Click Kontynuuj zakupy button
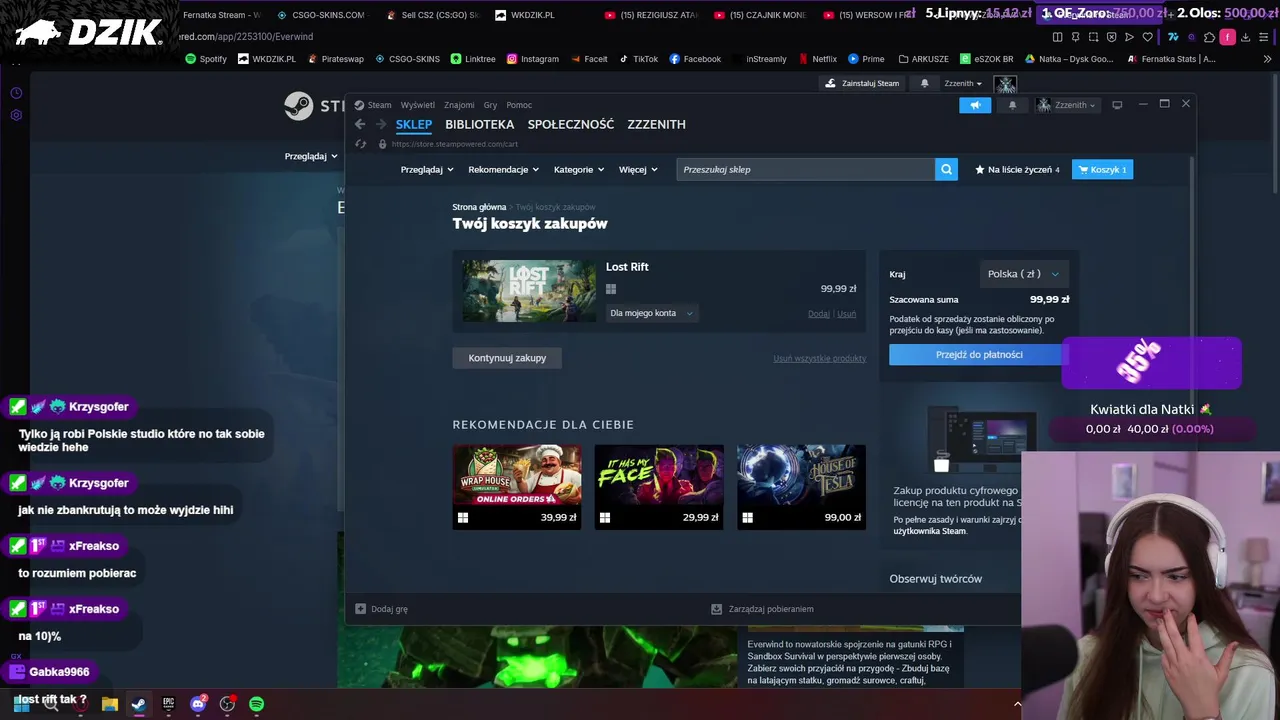The height and width of the screenshot is (720, 1280). click(507, 358)
